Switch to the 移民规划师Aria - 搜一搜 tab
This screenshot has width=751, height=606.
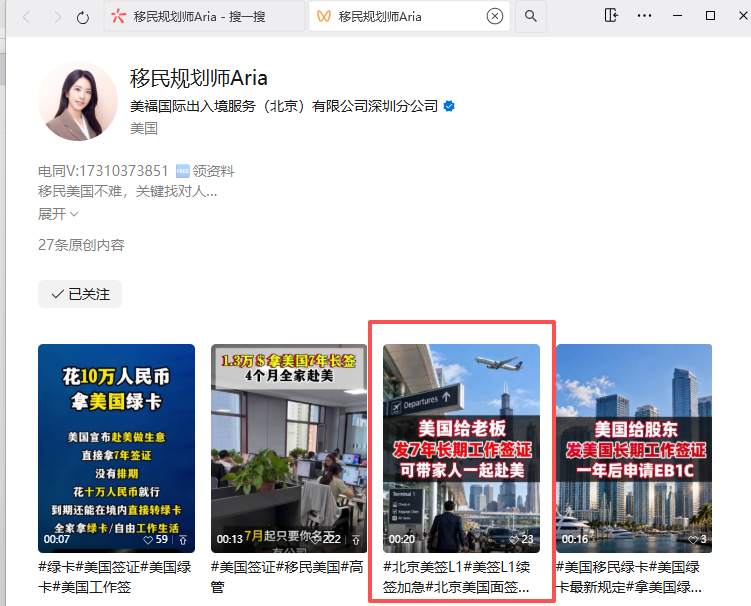pyautogui.click(x=205, y=17)
